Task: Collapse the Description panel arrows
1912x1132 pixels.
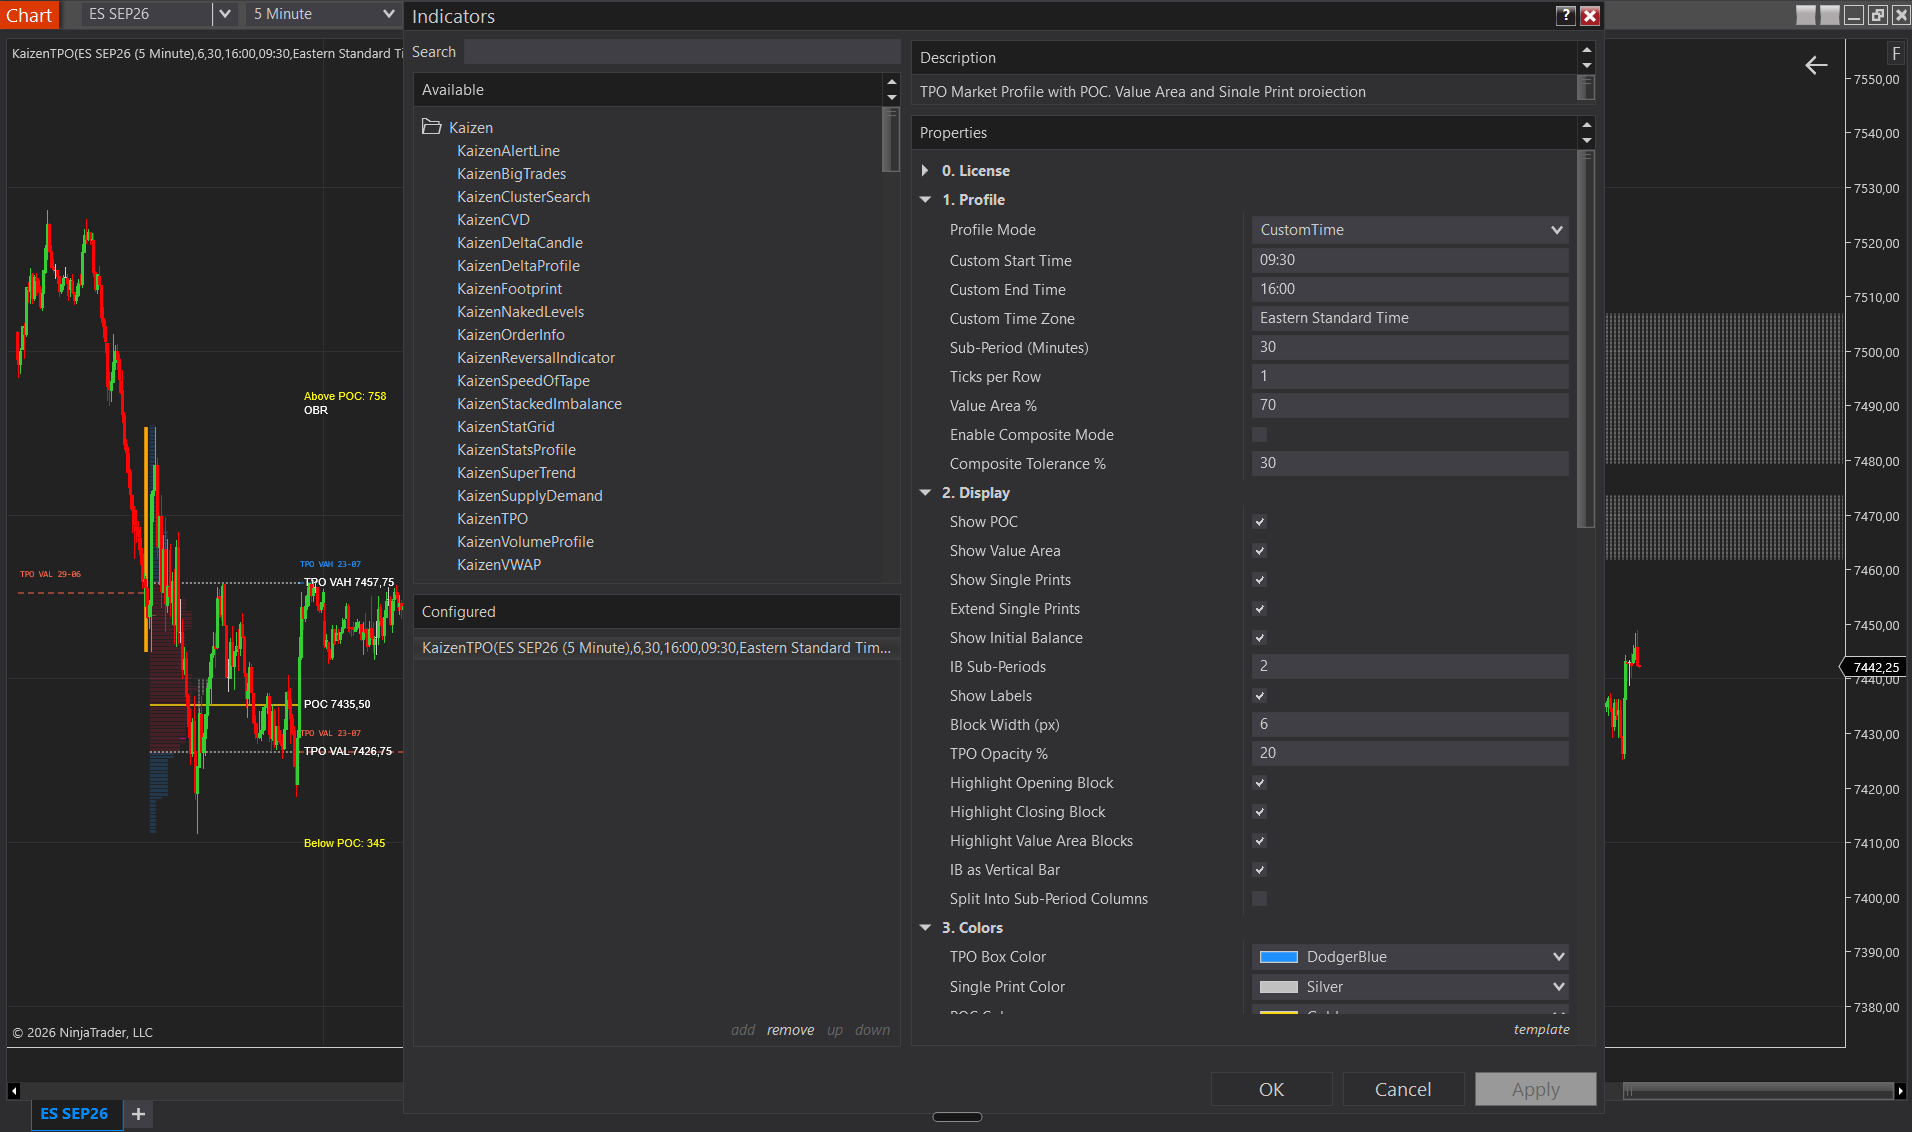Action: (x=1586, y=57)
